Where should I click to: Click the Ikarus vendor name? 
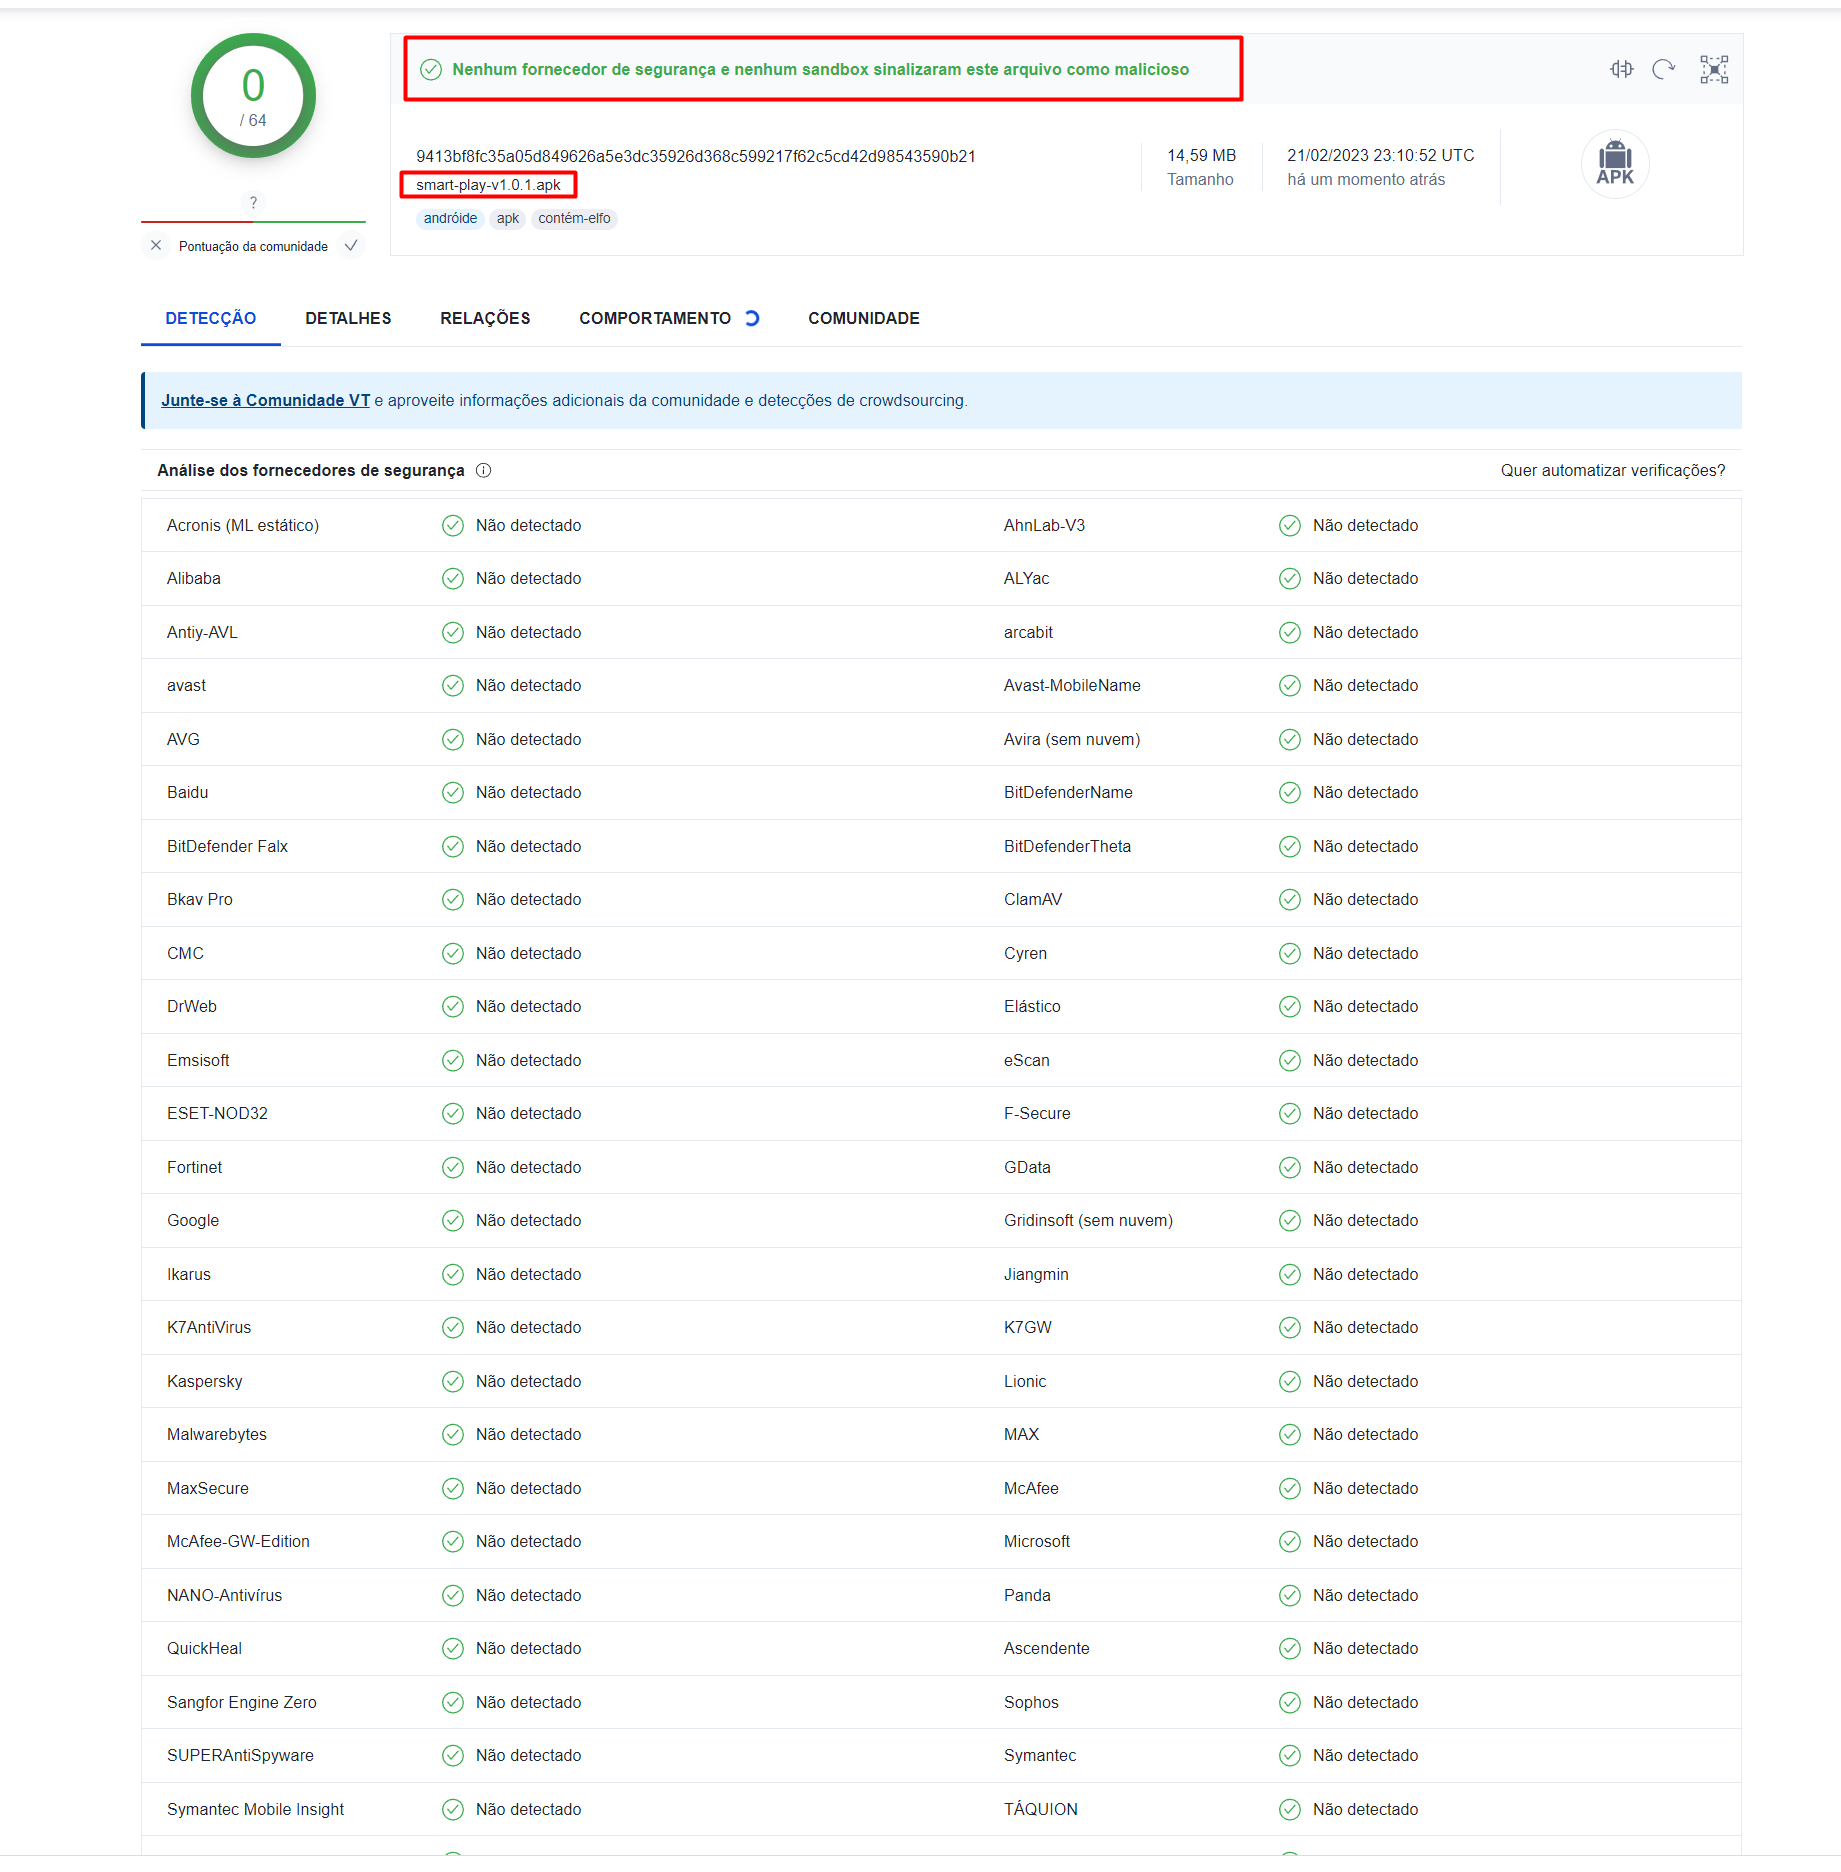(189, 1274)
